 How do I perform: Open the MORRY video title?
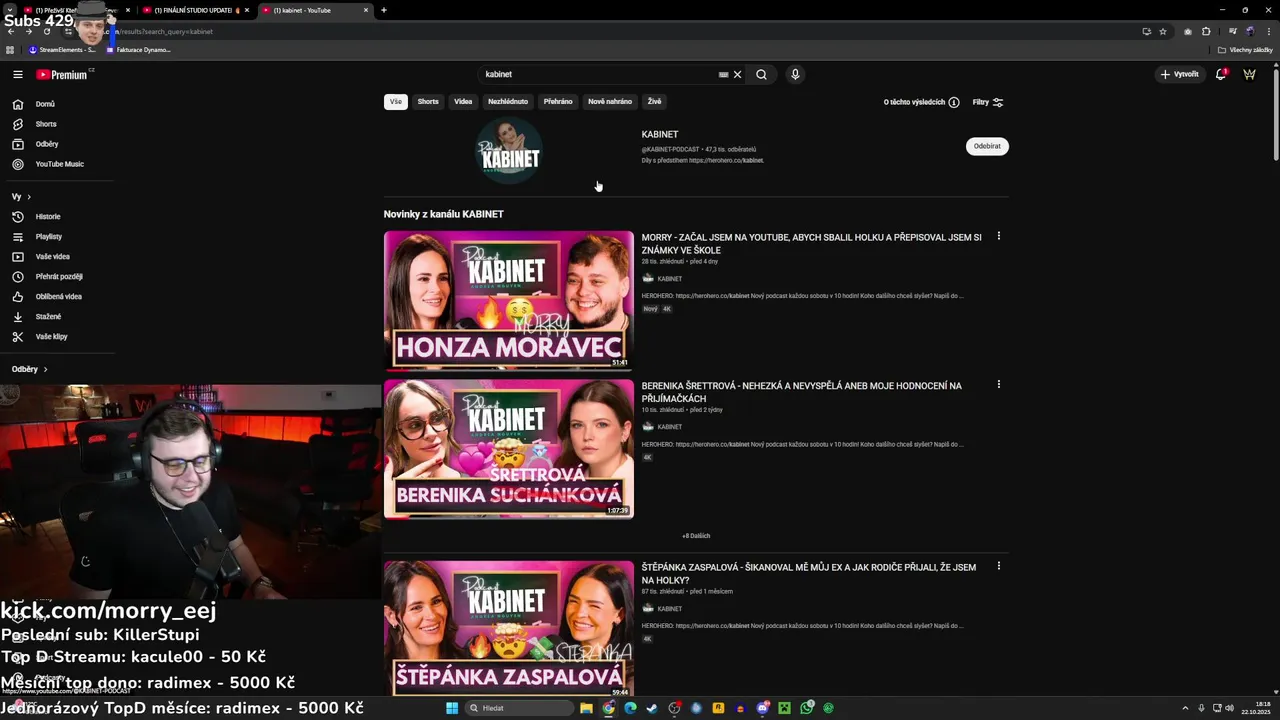[811, 243]
